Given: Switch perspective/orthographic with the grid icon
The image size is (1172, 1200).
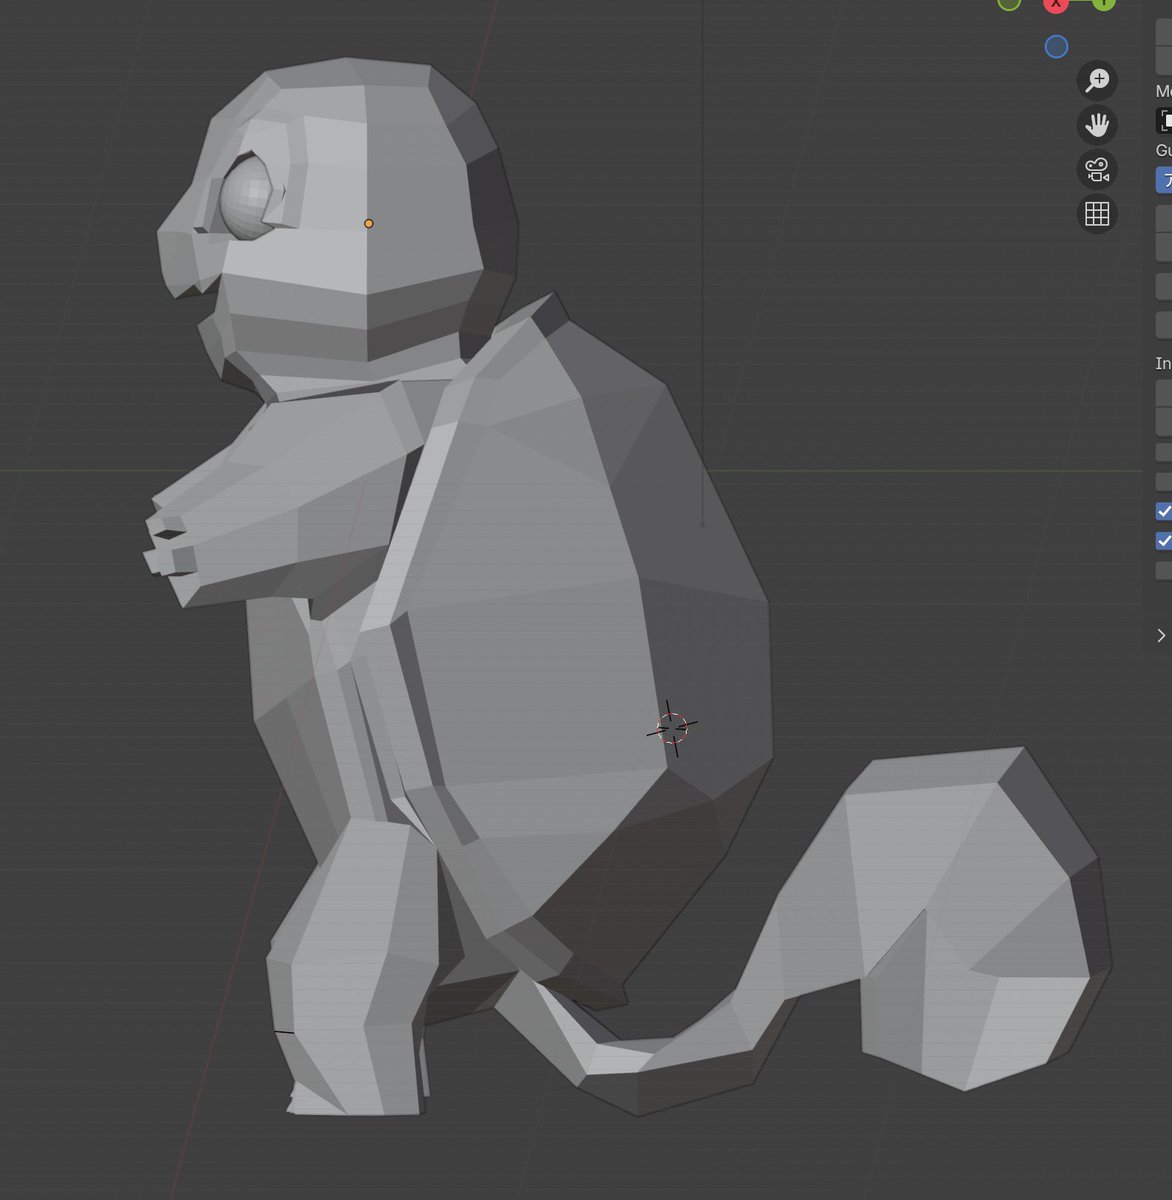Looking at the screenshot, I should coord(1097,213).
